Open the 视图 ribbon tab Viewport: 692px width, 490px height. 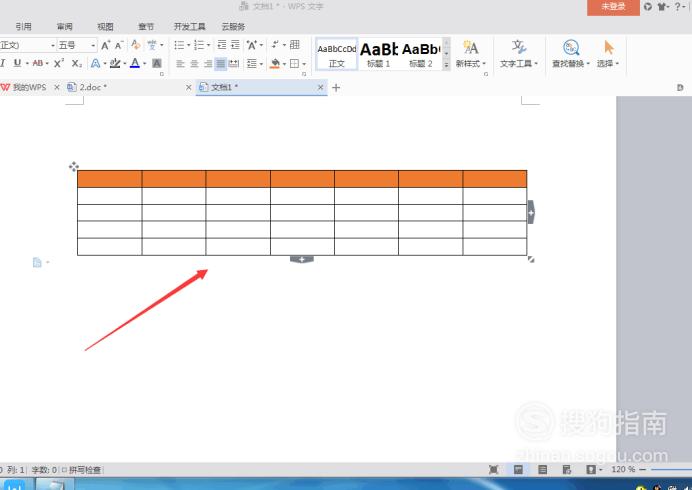tap(105, 26)
